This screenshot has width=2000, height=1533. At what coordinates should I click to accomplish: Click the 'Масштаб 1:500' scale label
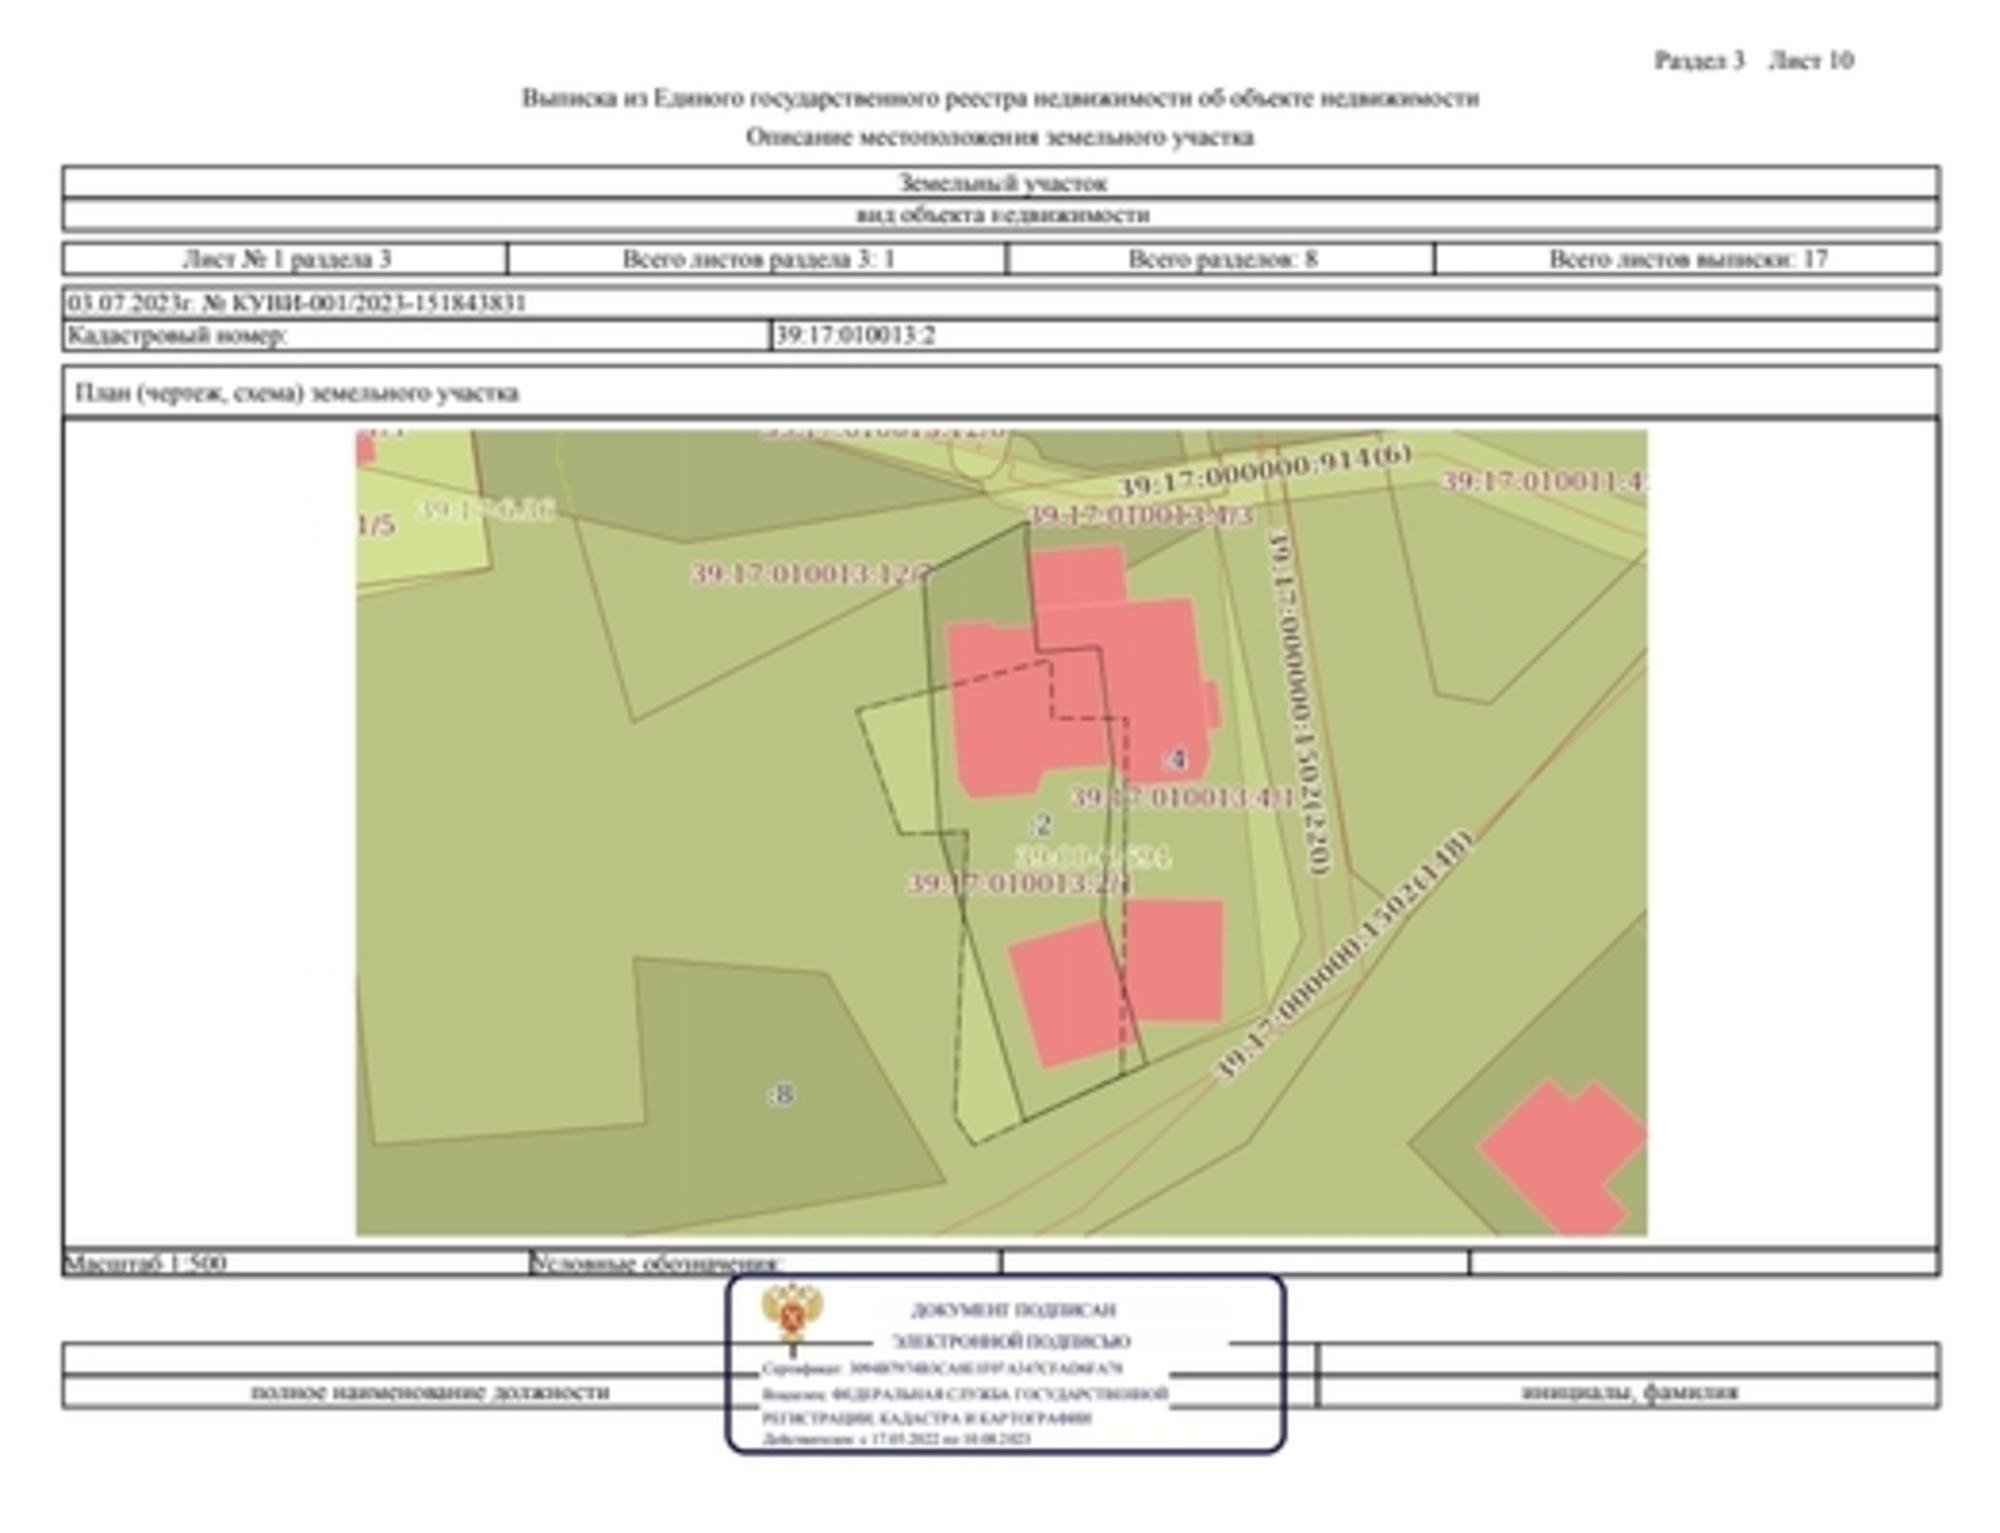146,1263
